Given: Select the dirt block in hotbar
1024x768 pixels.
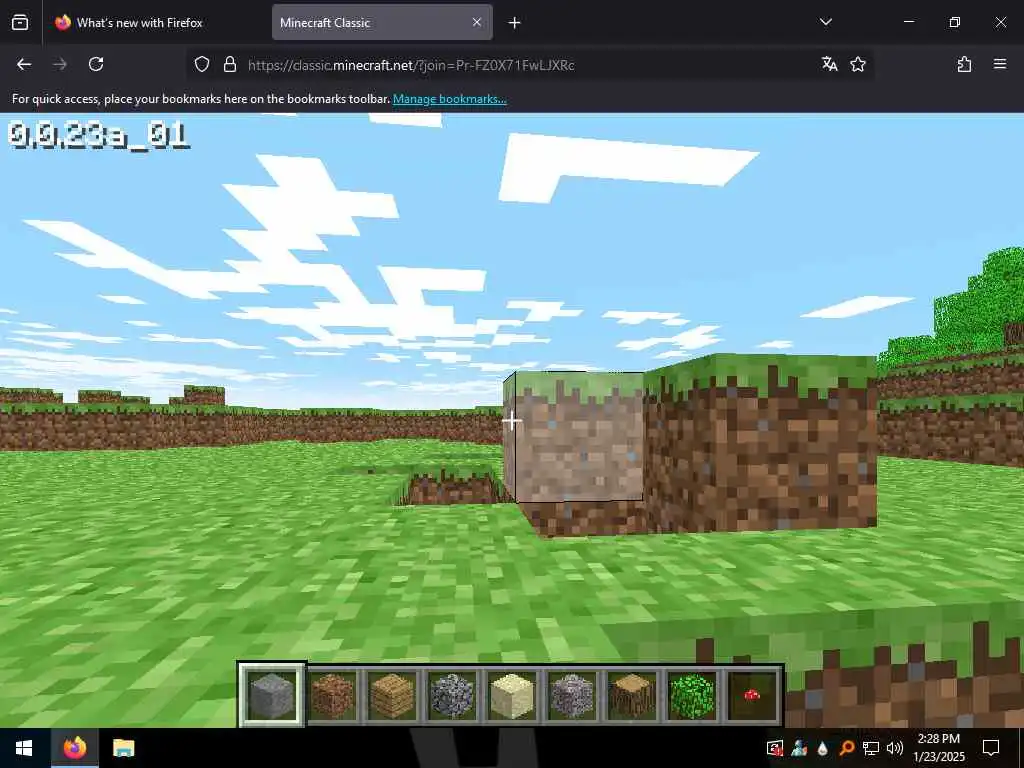Looking at the screenshot, I should [x=332, y=696].
